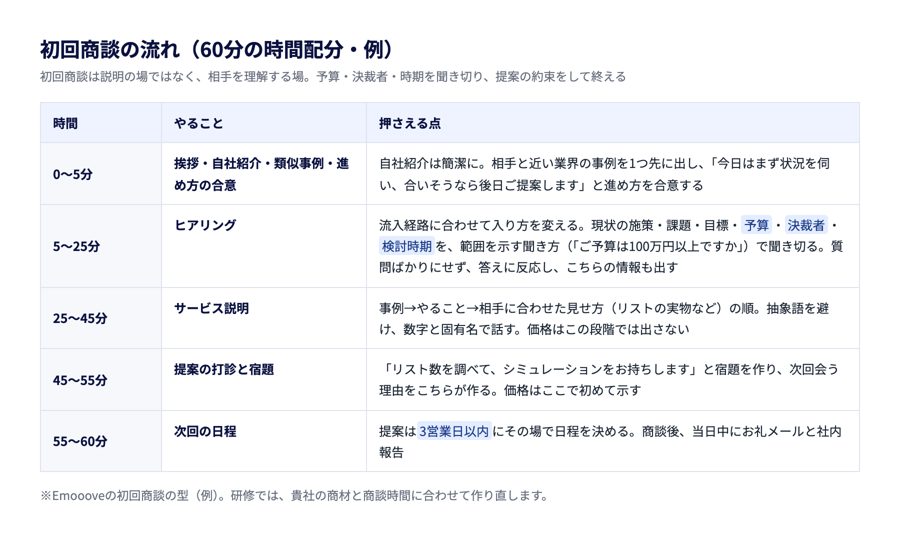Select the 時間 column header
900x537 pixels.
click(x=100, y=123)
